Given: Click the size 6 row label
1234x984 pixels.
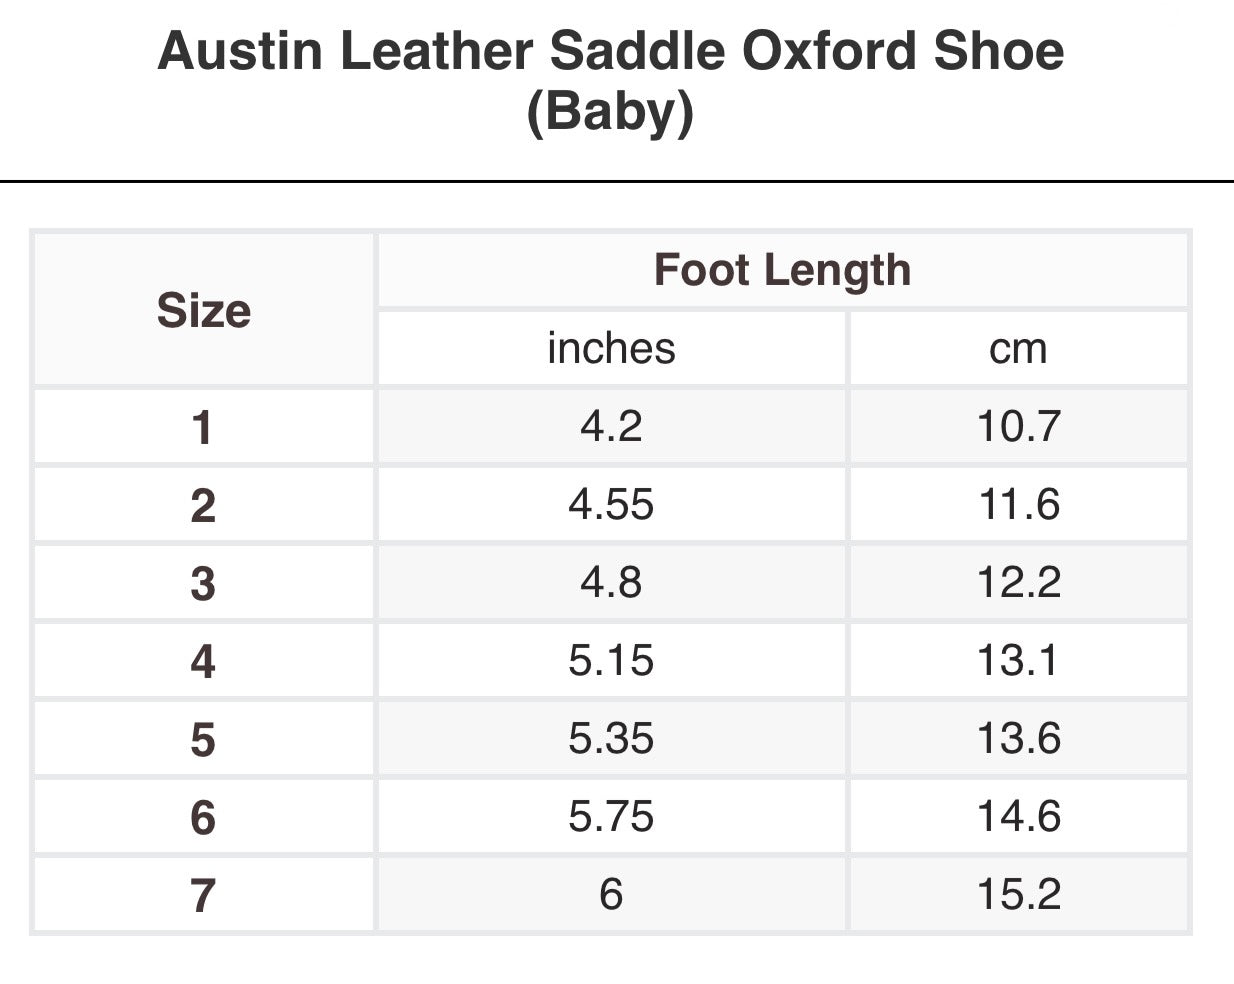Looking at the screenshot, I should click(x=203, y=817).
